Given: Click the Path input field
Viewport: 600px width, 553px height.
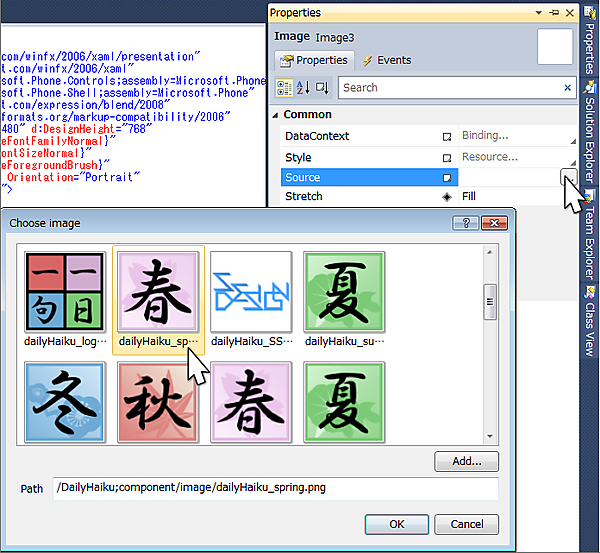Looking at the screenshot, I should tap(276, 488).
